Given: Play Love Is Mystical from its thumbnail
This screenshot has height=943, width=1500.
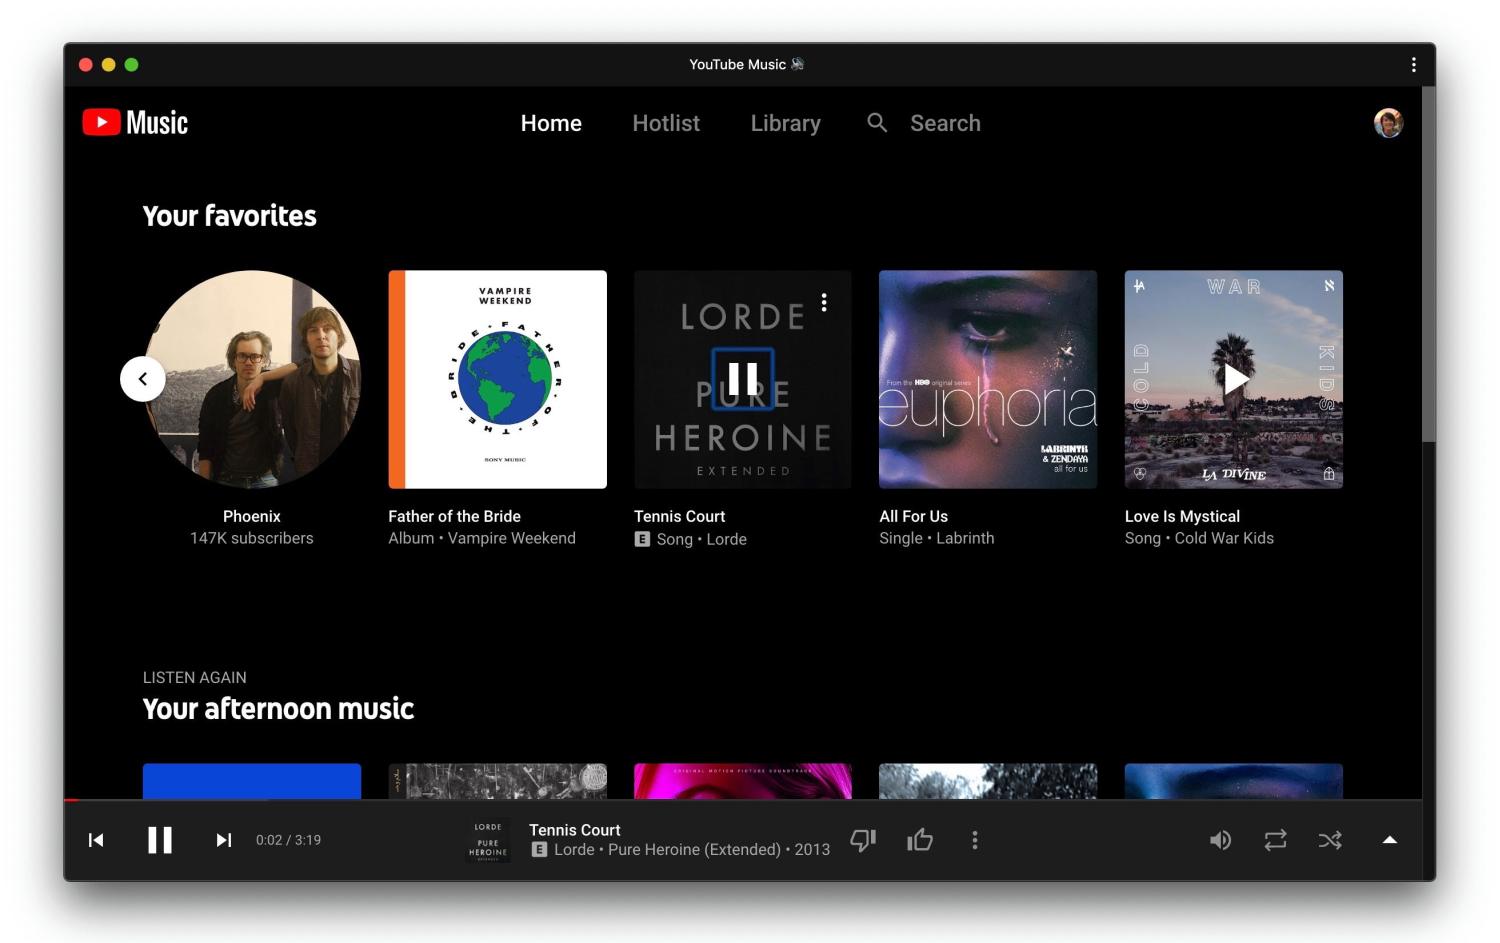Looking at the screenshot, I should point(1235,379).
